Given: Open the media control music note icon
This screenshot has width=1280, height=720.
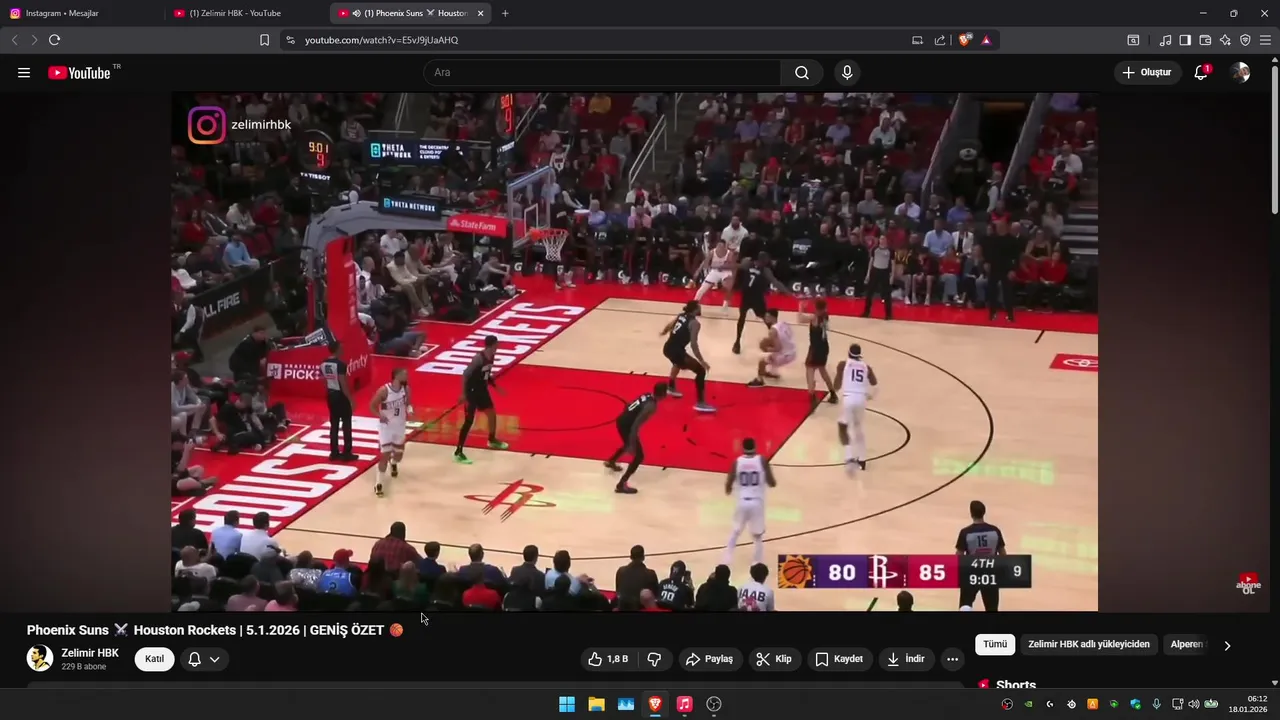Looking at the screenshot, I should click(1165, 40).
